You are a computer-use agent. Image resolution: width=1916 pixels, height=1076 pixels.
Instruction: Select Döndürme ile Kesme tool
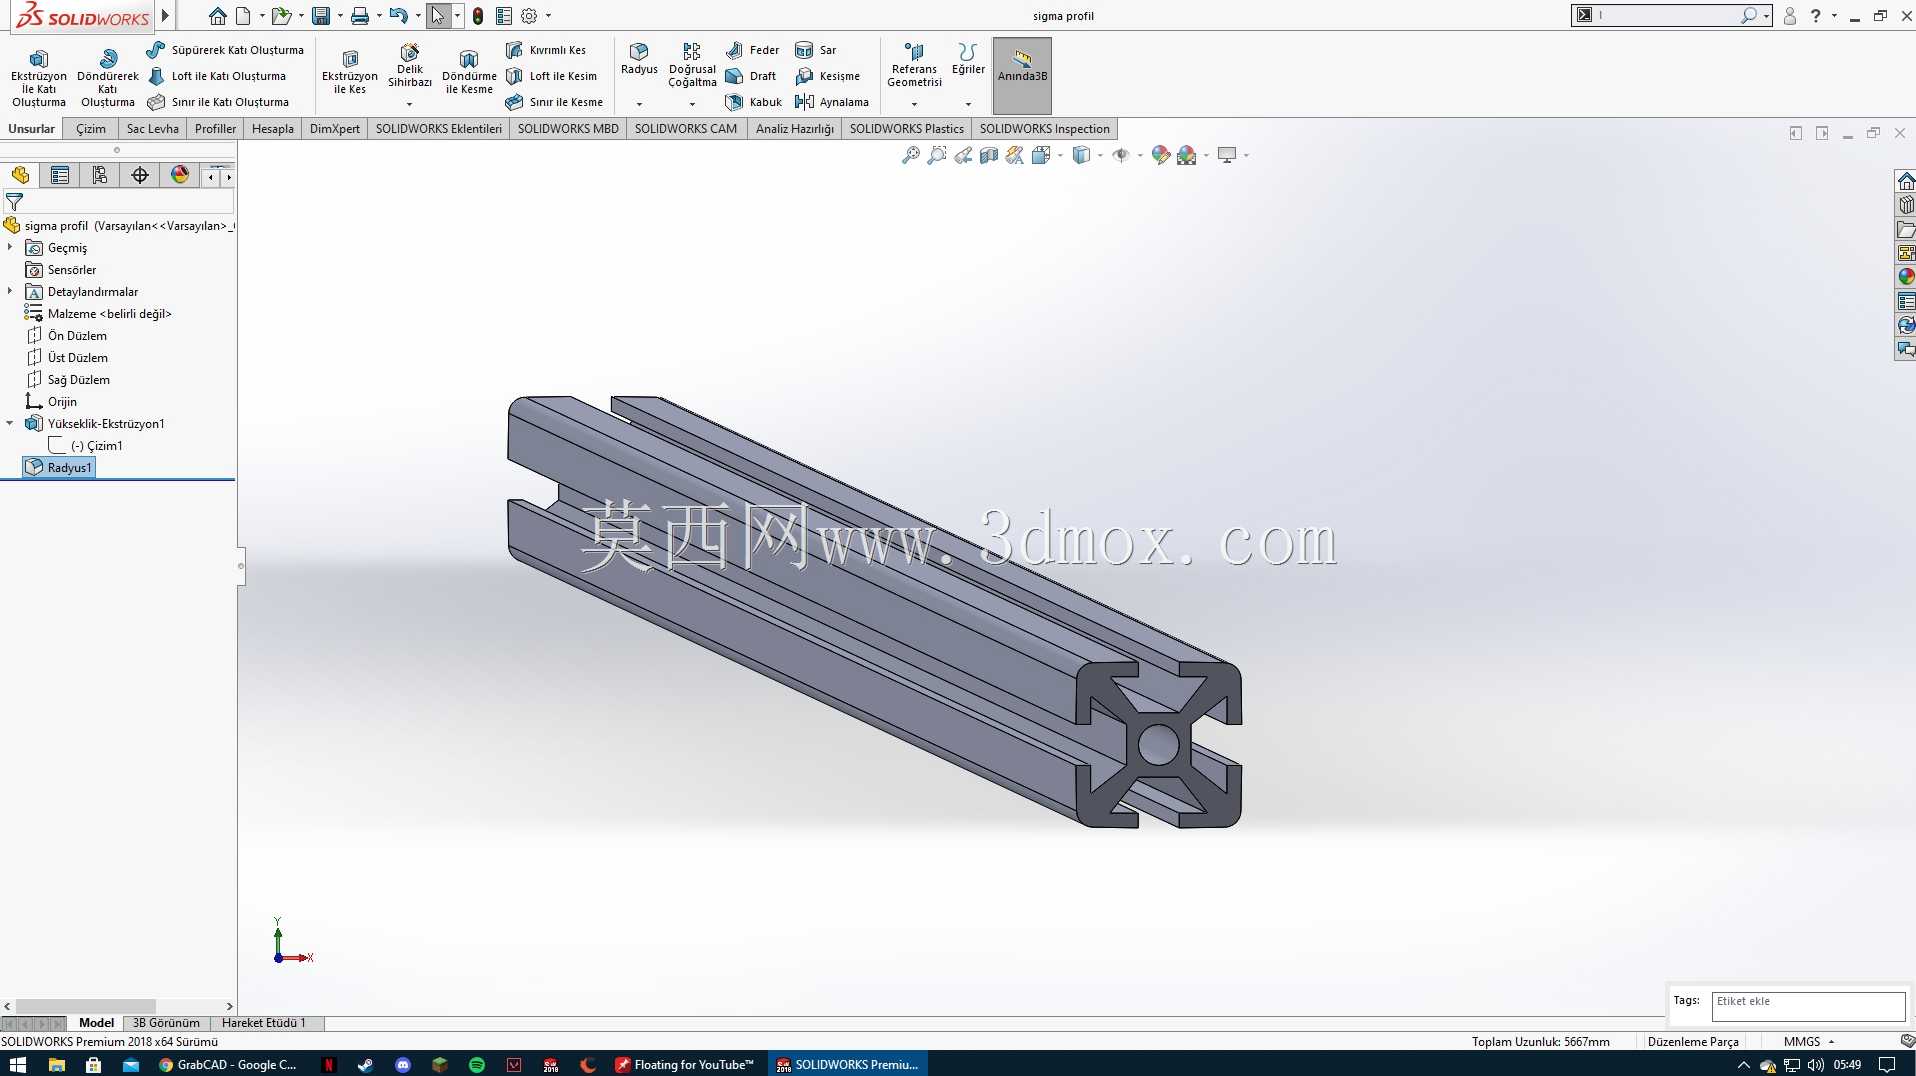[x=469, y=72]
